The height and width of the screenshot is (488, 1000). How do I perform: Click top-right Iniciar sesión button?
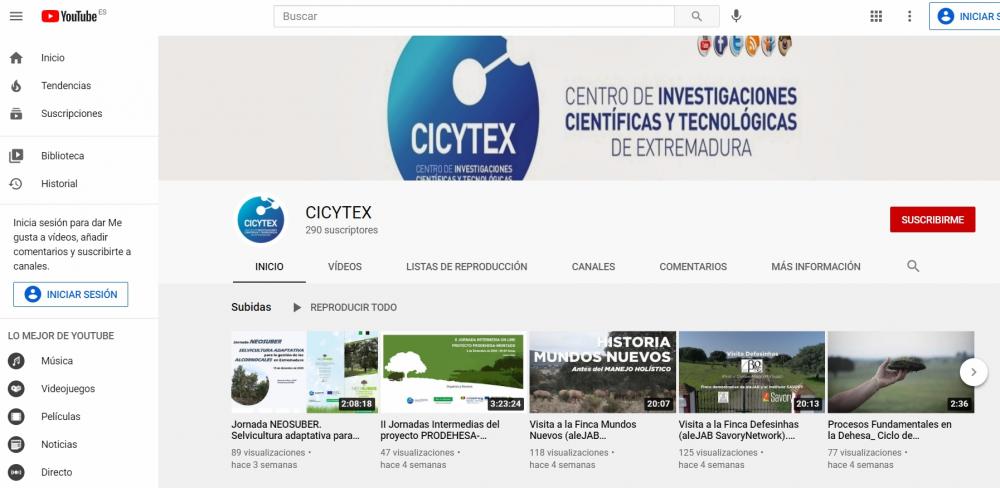pos(964,17)
